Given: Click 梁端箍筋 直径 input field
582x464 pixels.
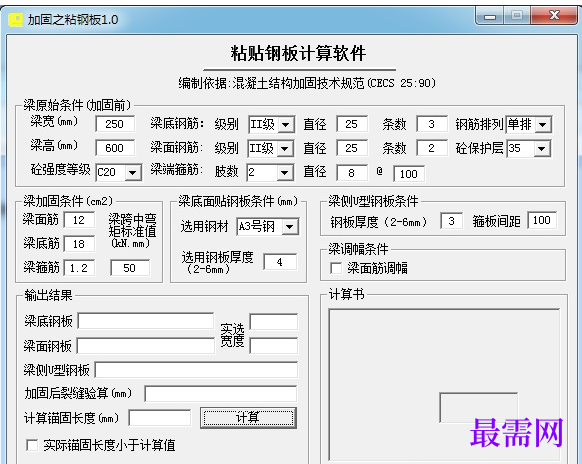Looking at the screenshot, I should point(352,173).
